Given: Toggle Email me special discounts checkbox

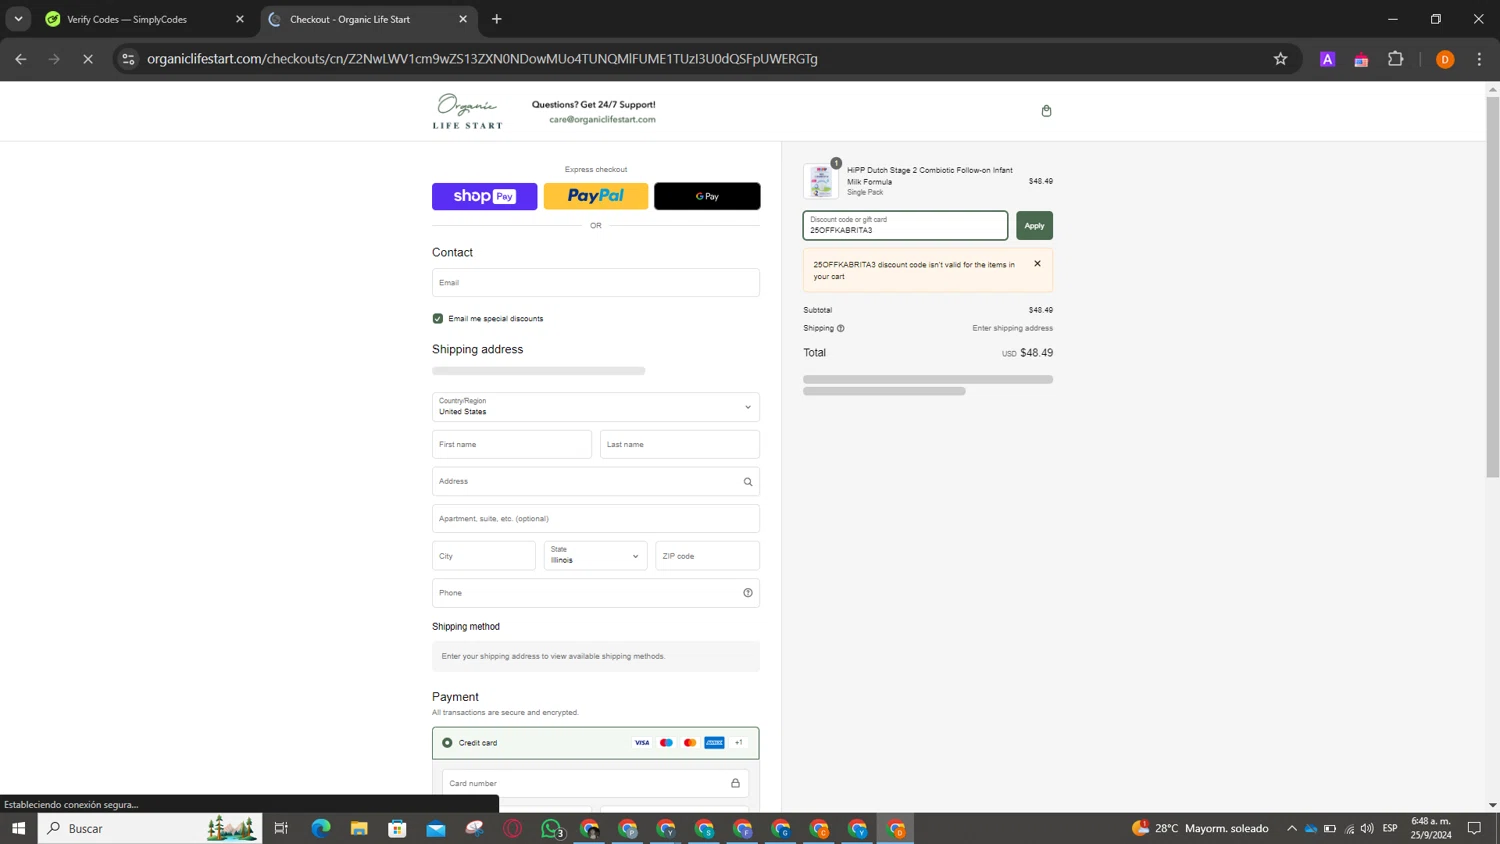Looking at the screenshot, I should [x=438, y=318].
